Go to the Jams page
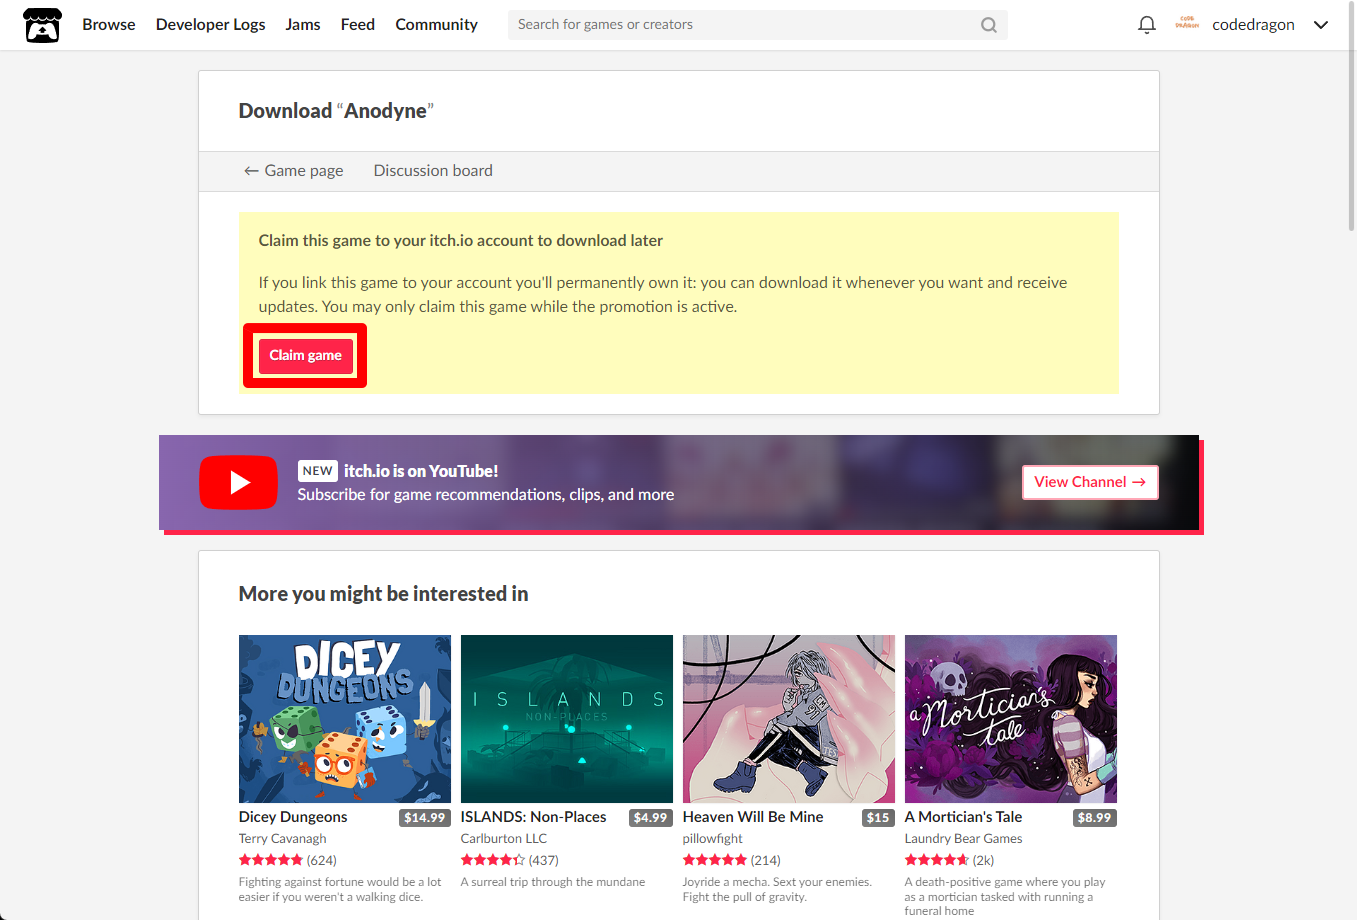Image resolution: width=1357 pixels, height=920 pixels. (x=303, y=25)
